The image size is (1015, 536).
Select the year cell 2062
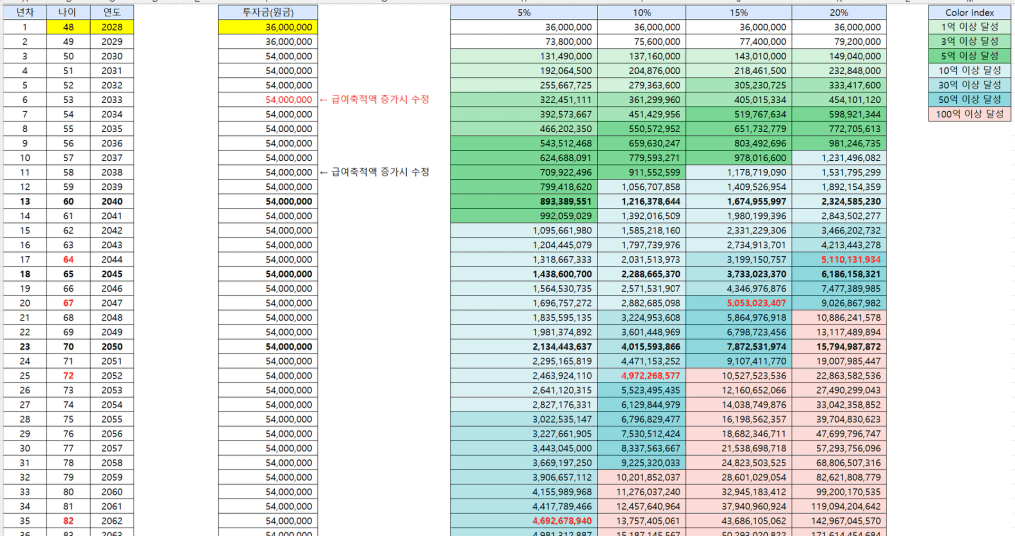(111, 520)
